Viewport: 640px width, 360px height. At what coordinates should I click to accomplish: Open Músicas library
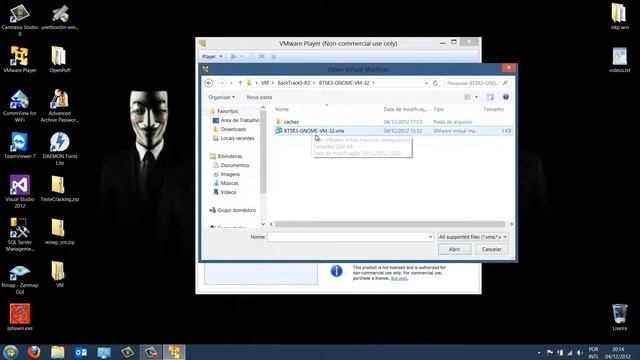[x=226, y=183]
